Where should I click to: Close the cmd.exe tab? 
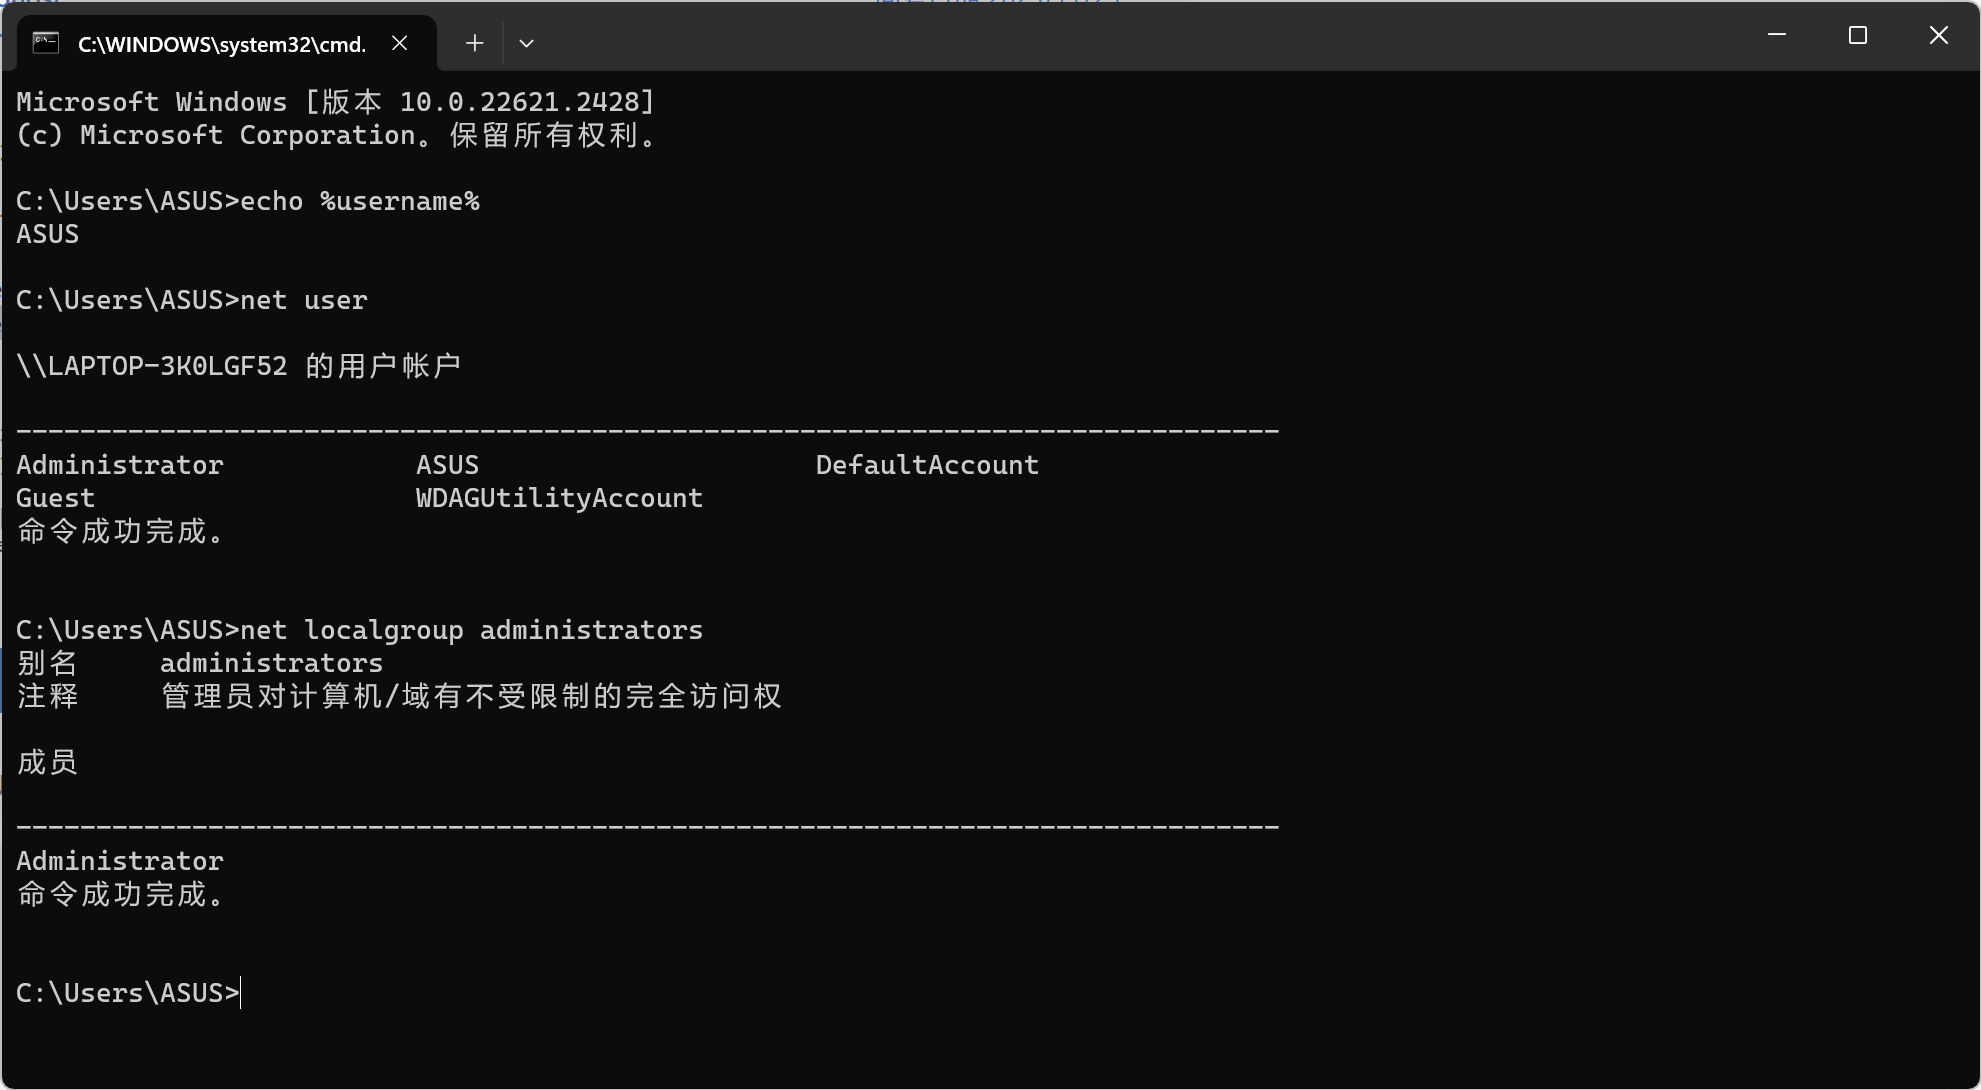(x=399, y=43)
